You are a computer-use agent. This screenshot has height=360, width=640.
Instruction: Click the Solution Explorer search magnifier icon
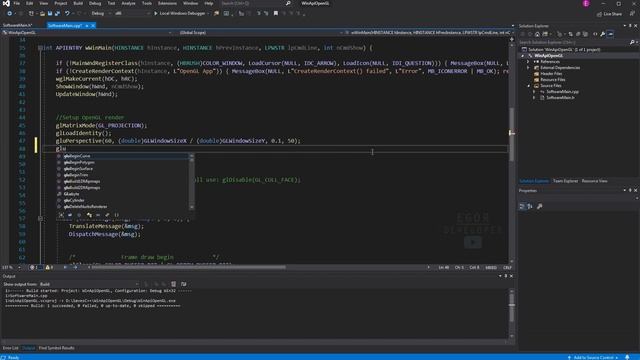point(632,42)
